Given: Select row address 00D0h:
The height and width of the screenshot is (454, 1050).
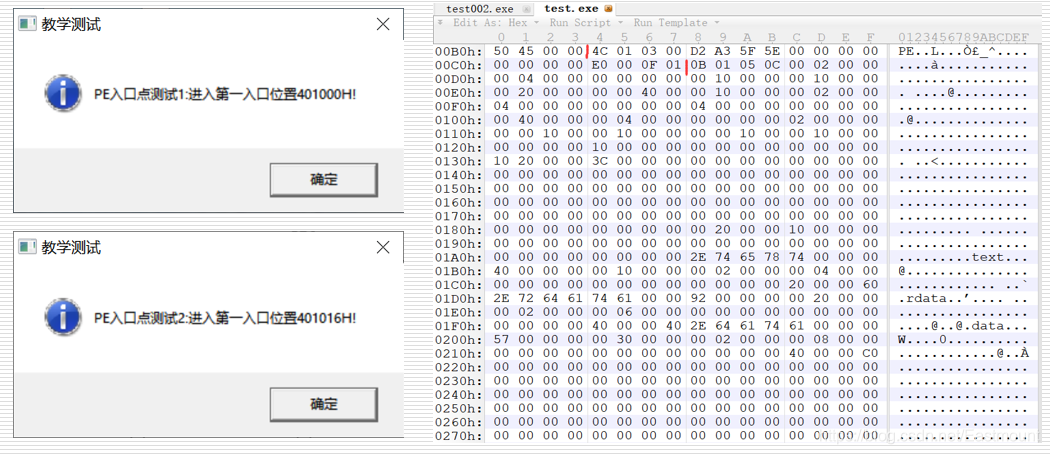Looking at the screenshot, I should 459,79.
